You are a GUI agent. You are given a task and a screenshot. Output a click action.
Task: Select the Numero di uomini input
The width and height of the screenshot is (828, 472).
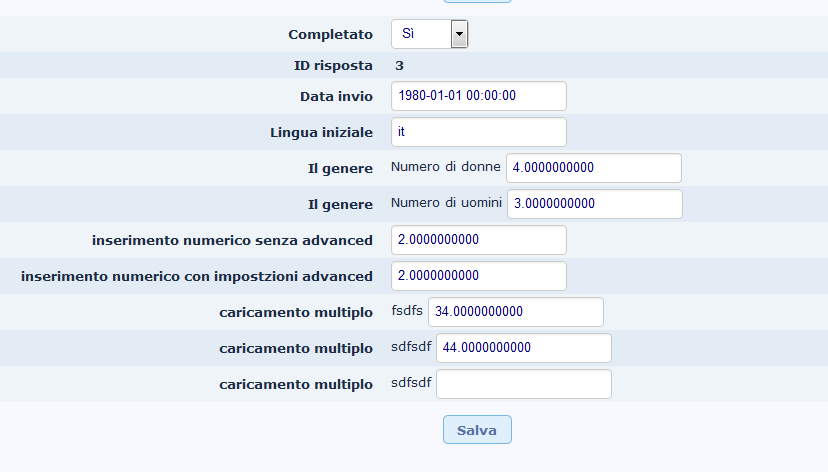pos(594,204)
